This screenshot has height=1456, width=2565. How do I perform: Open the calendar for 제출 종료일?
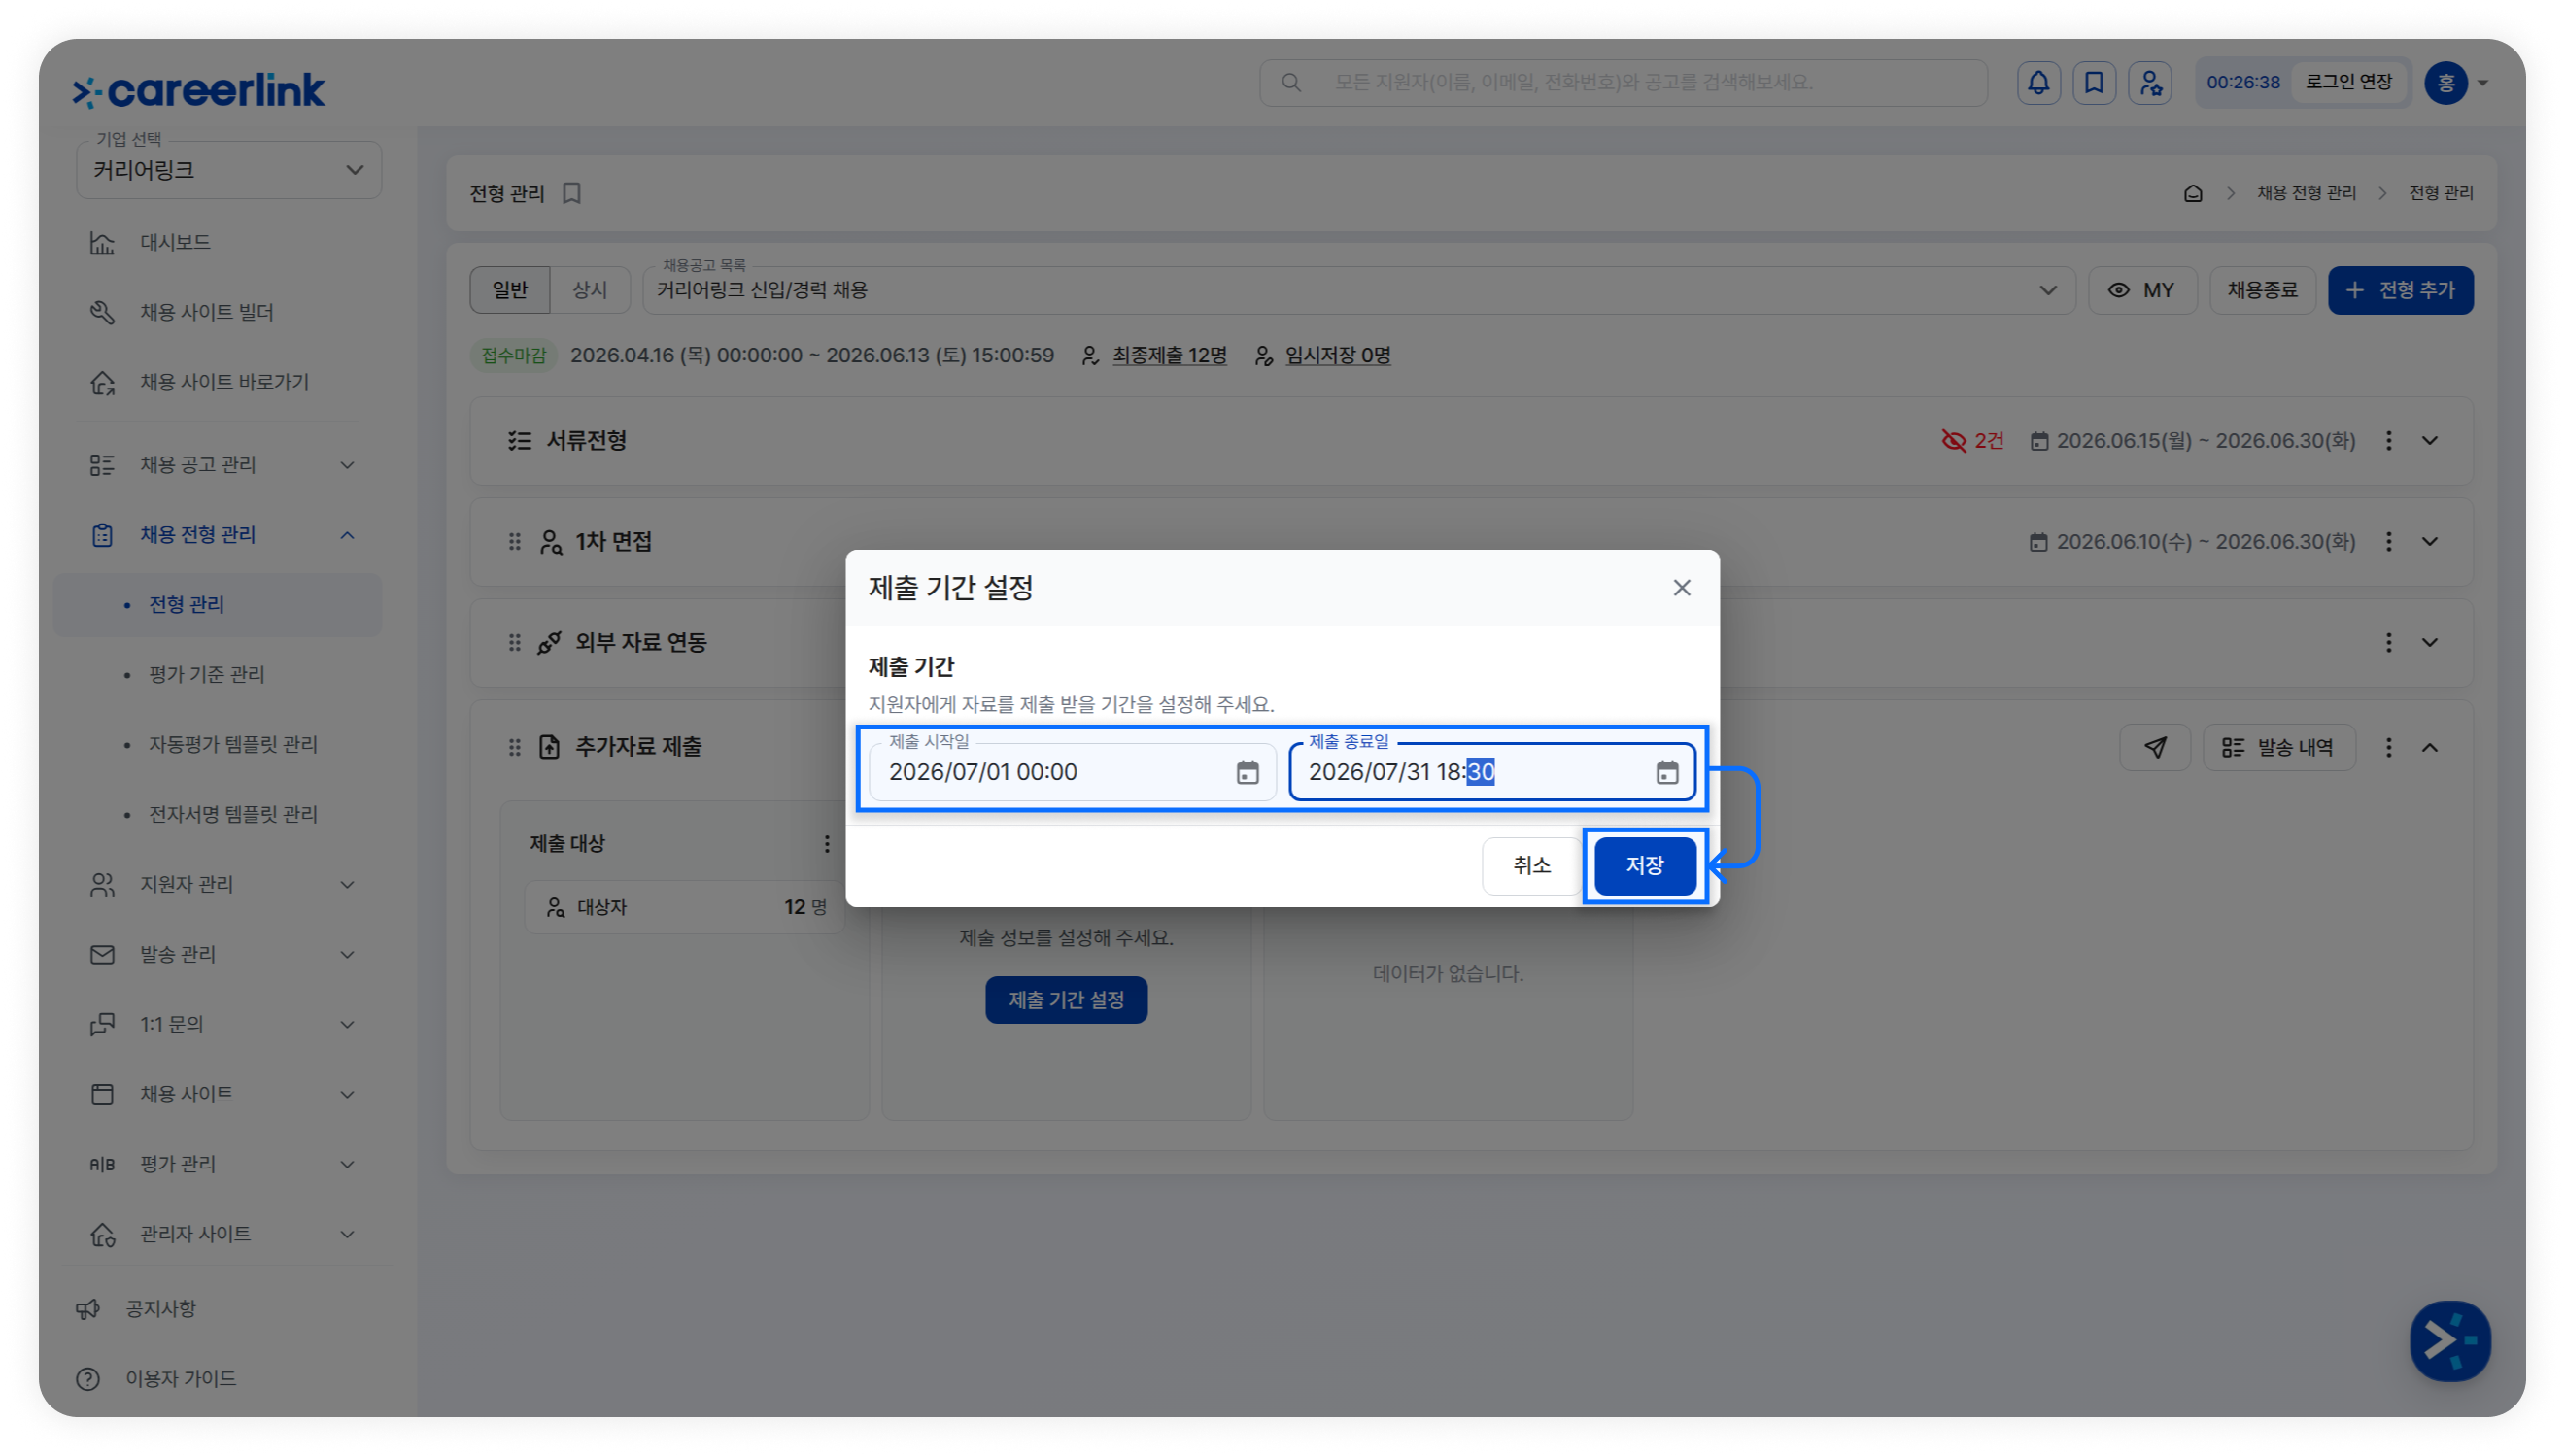1666,772
